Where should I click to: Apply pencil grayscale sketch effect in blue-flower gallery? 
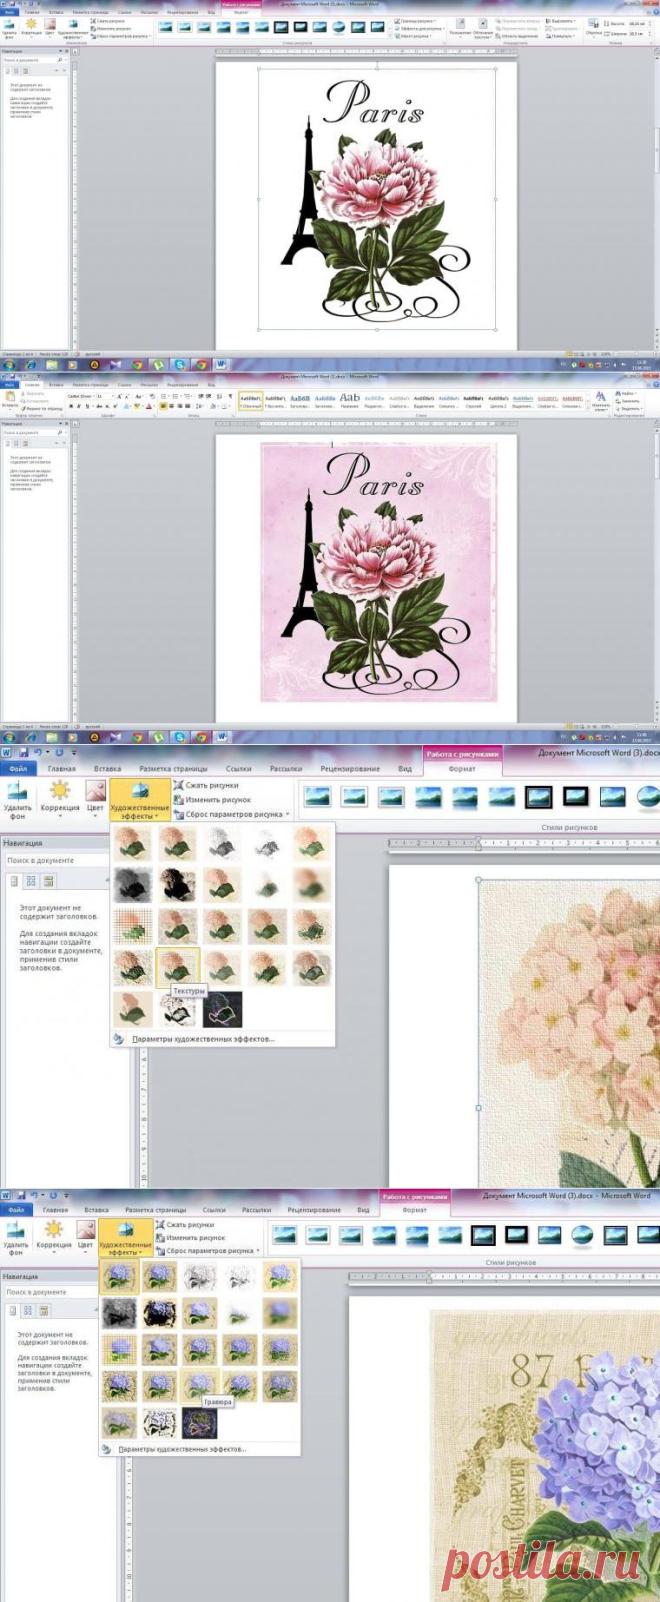(200, 1277)
